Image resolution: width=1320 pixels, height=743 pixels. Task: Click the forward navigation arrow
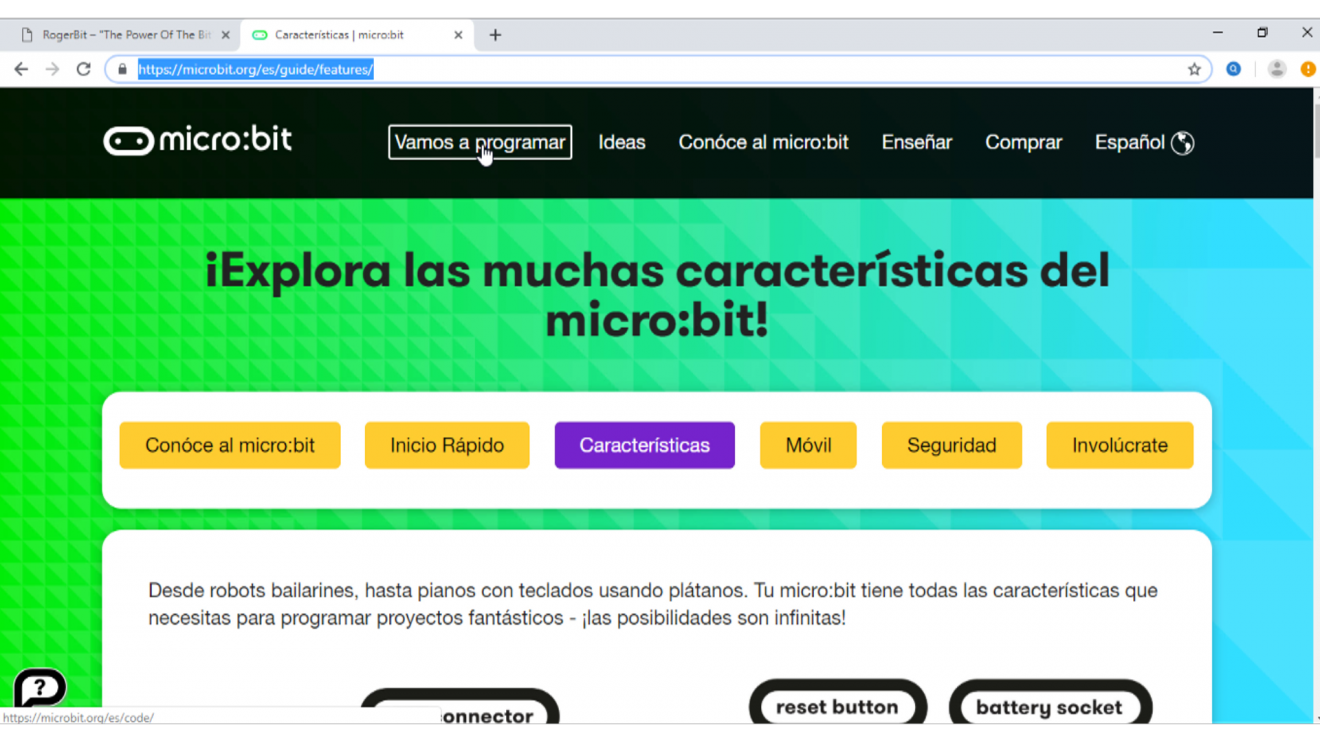[51, 69]
